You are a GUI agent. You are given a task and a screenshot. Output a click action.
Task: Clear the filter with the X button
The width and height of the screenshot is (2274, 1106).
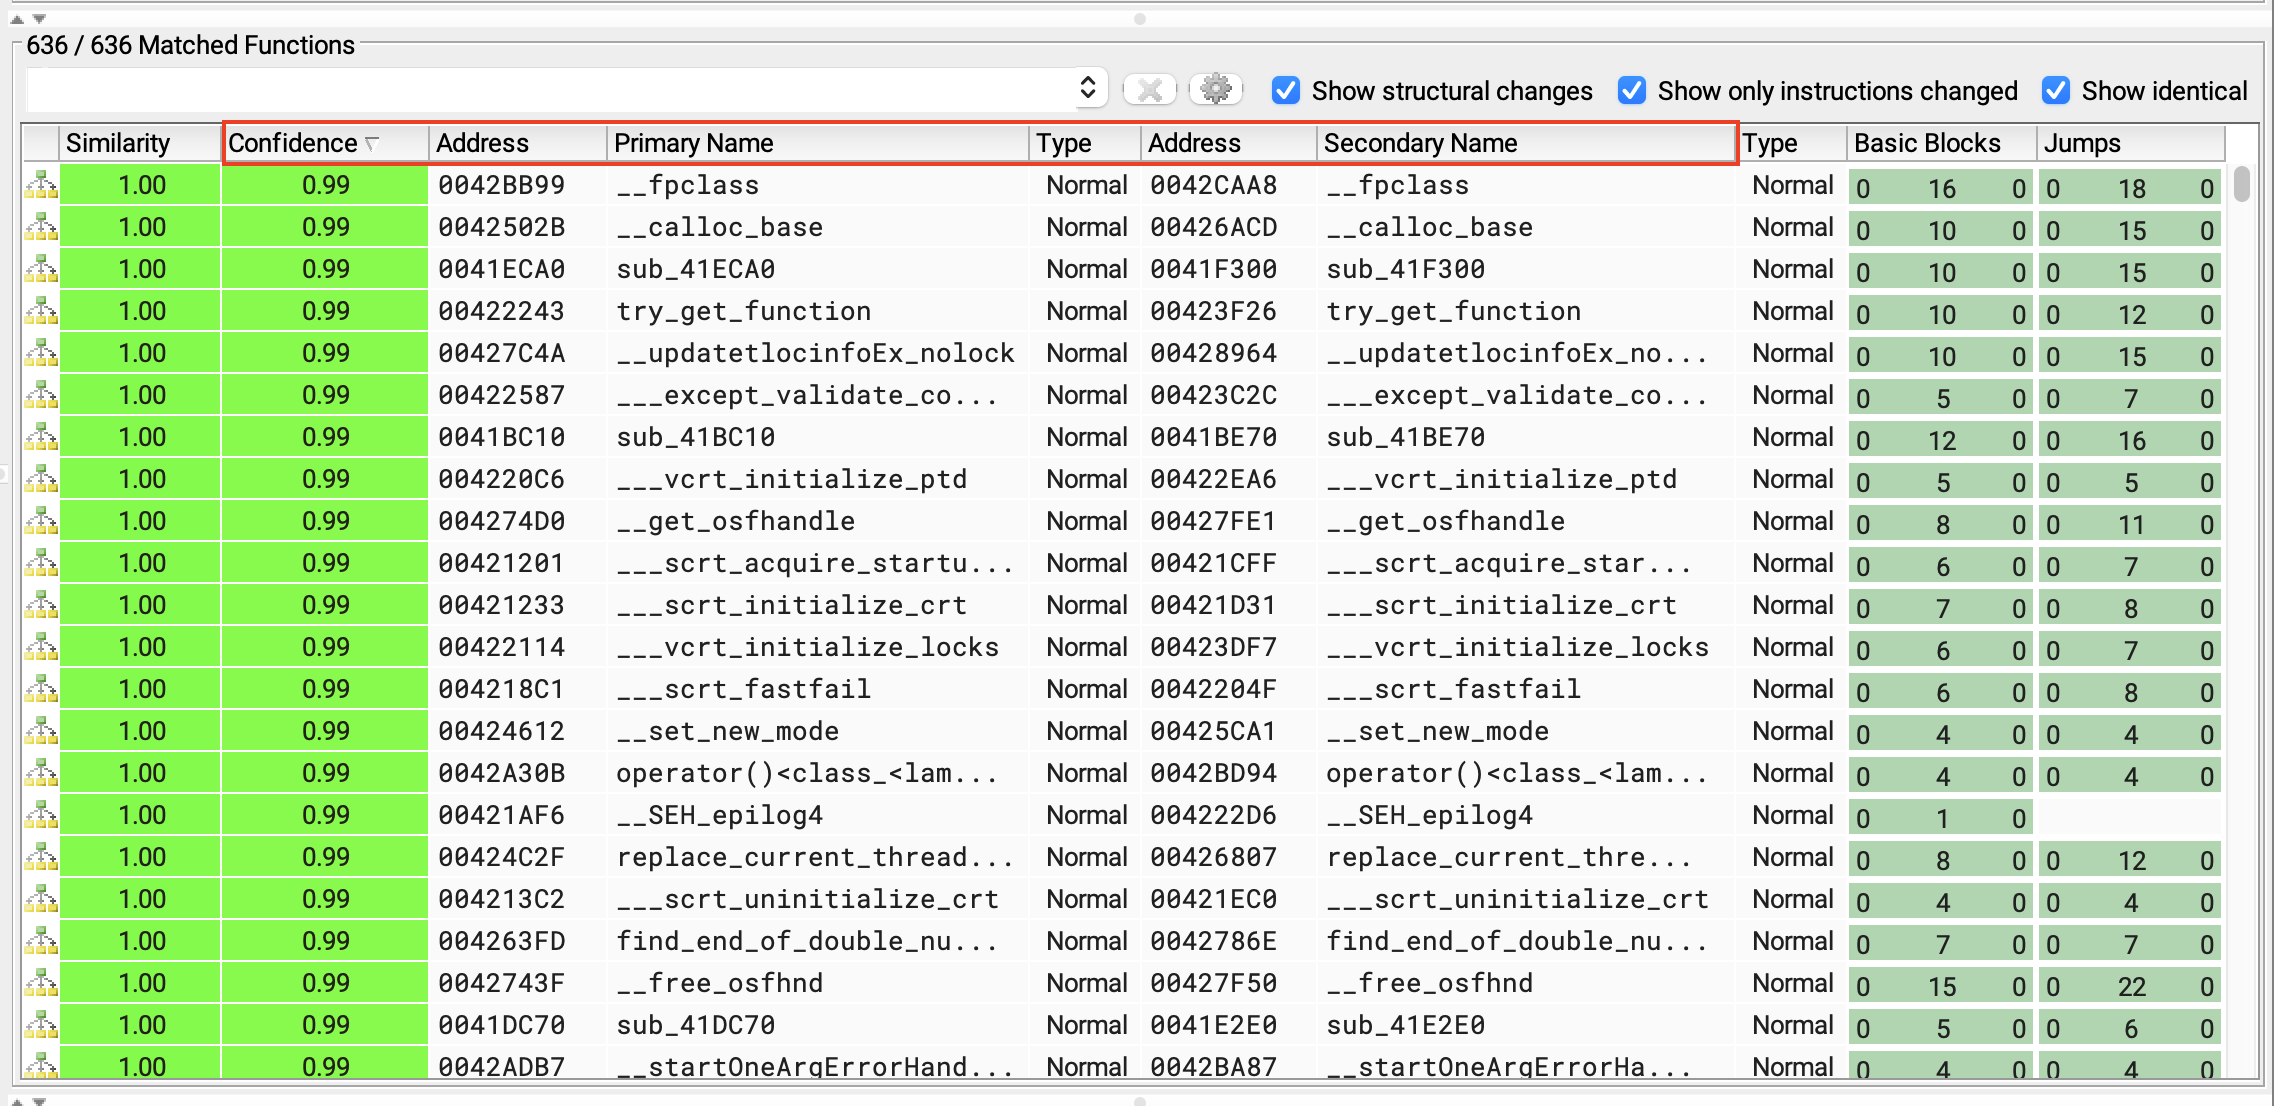pos(1150,90)
